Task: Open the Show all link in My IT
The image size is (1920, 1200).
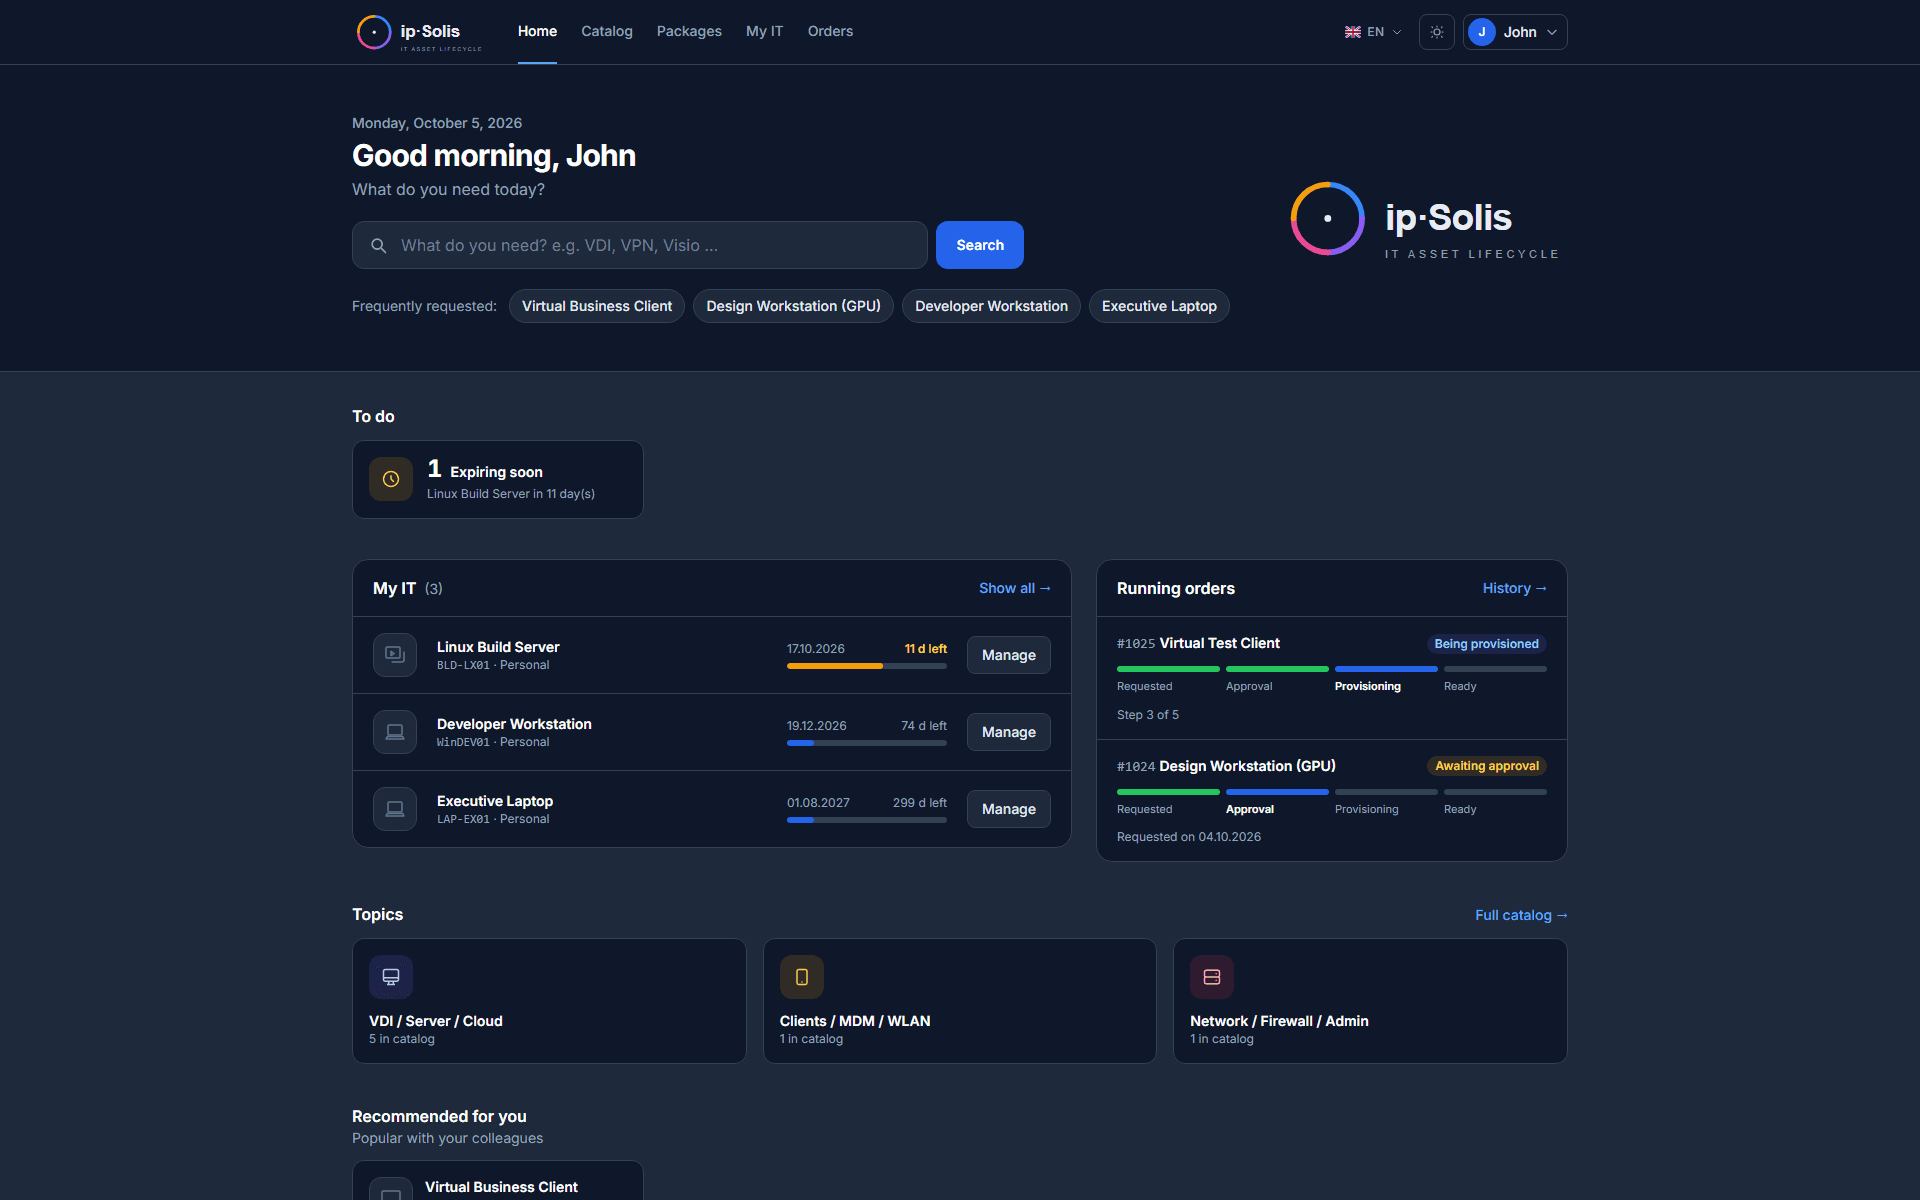Action: coord(1014,588)
